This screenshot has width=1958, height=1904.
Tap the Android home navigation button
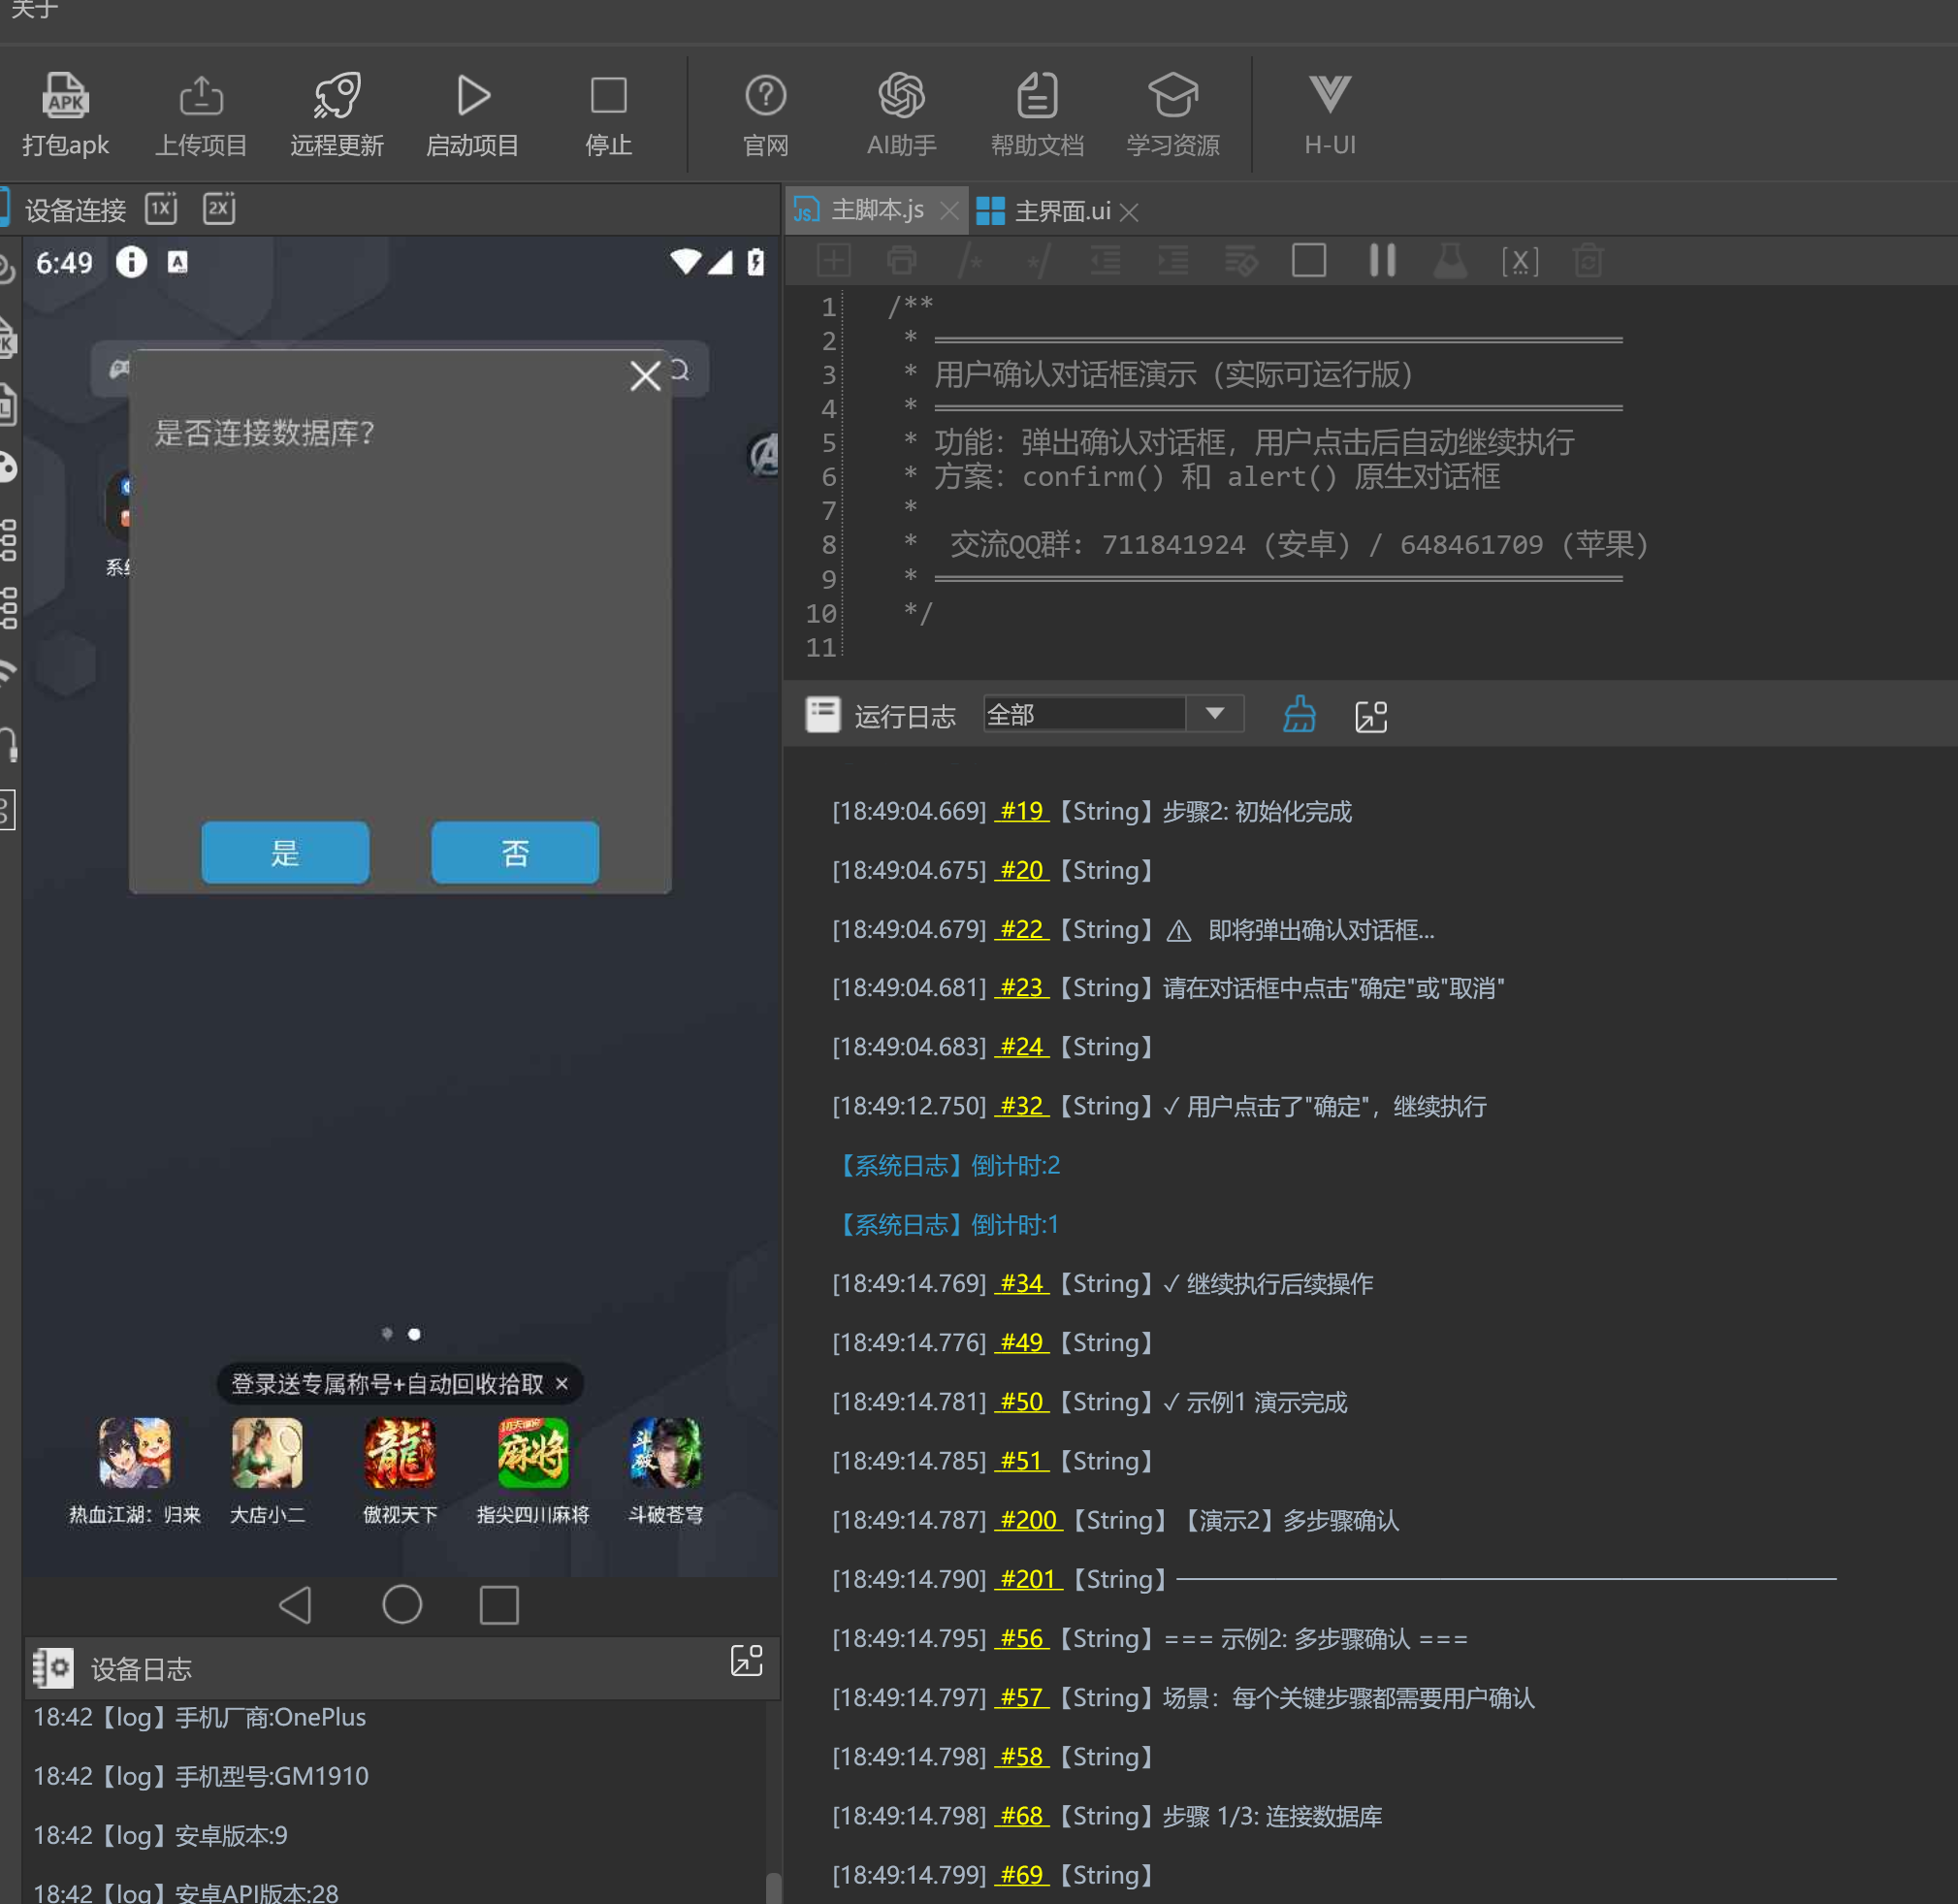tap(402, 1604)
